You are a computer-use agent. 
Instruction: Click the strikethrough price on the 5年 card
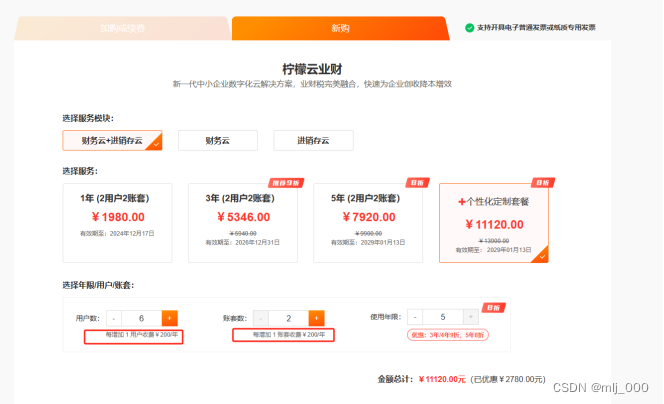368,233
